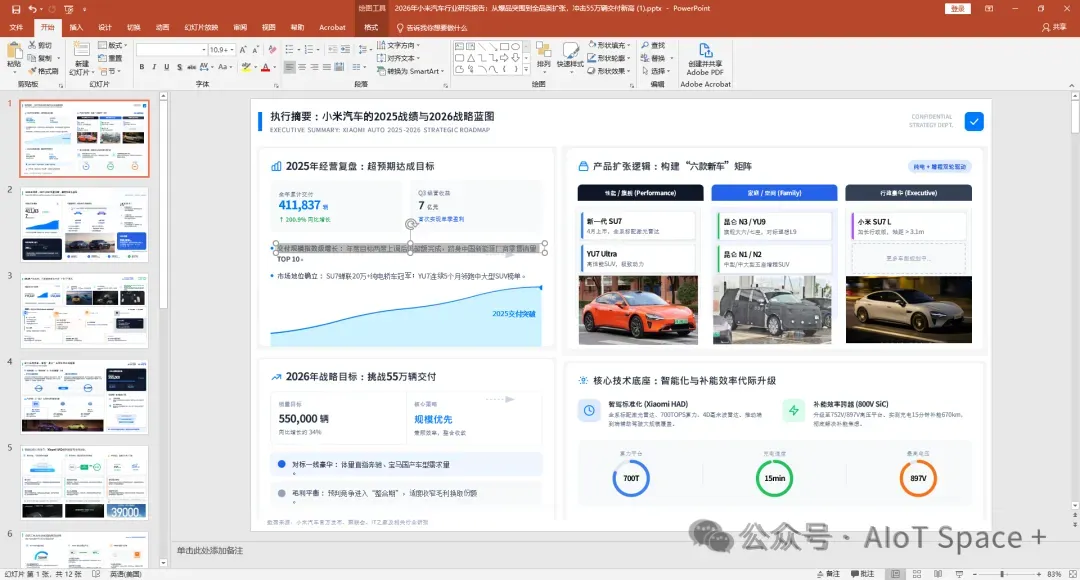Screen dimensions: 1080x580
Task: Select slide 2 thumbnail
Action: [x=85, y=225]
